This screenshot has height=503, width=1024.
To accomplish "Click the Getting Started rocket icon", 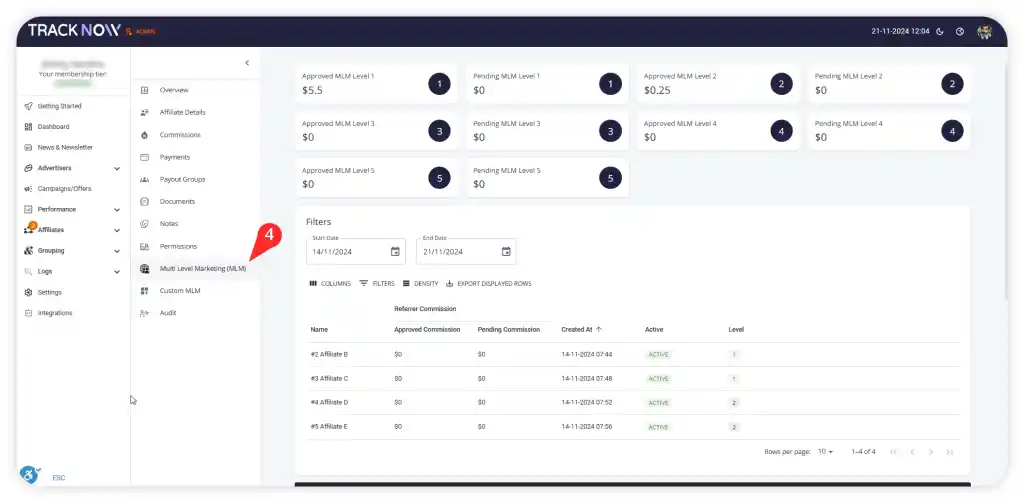I will 28,106.
